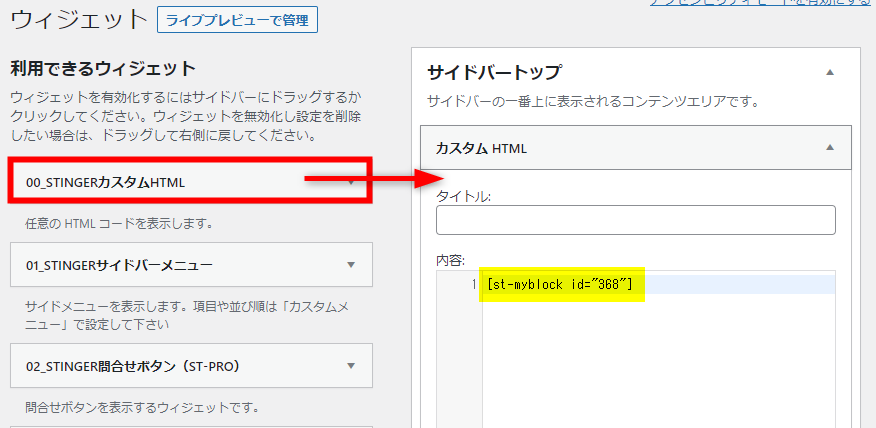Click the 内容: label above the editor
Viewport: 876px width, 428px height.
tap(449, 259)
